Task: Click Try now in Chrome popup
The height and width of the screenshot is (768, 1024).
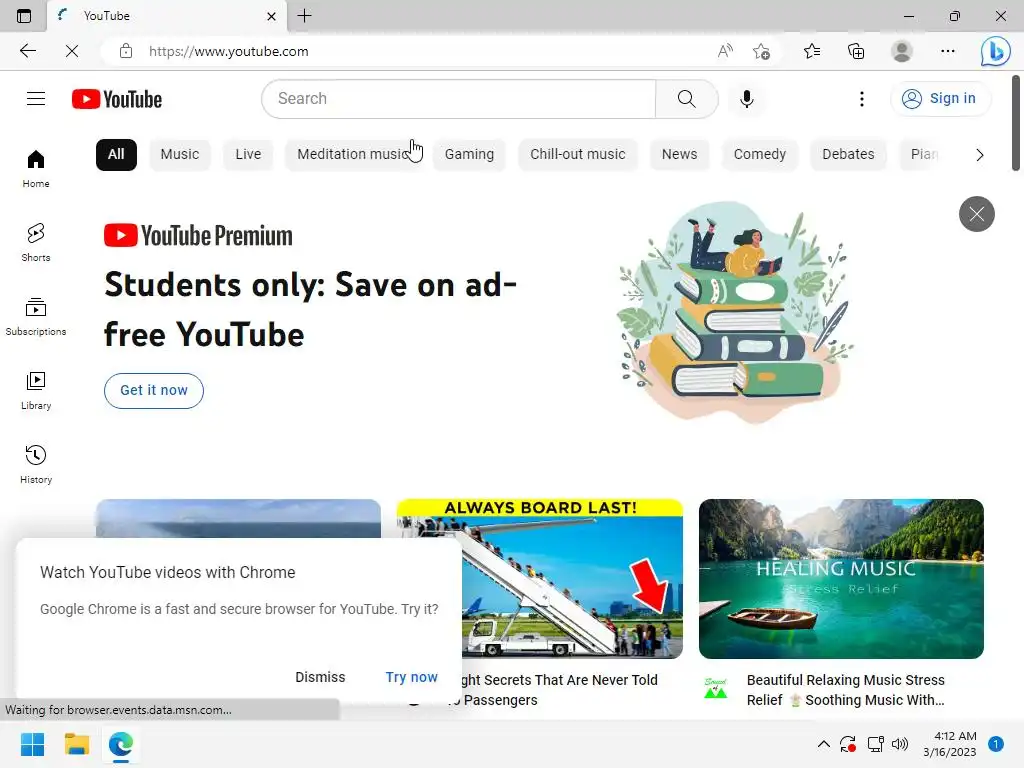Action: click(411, 677)
